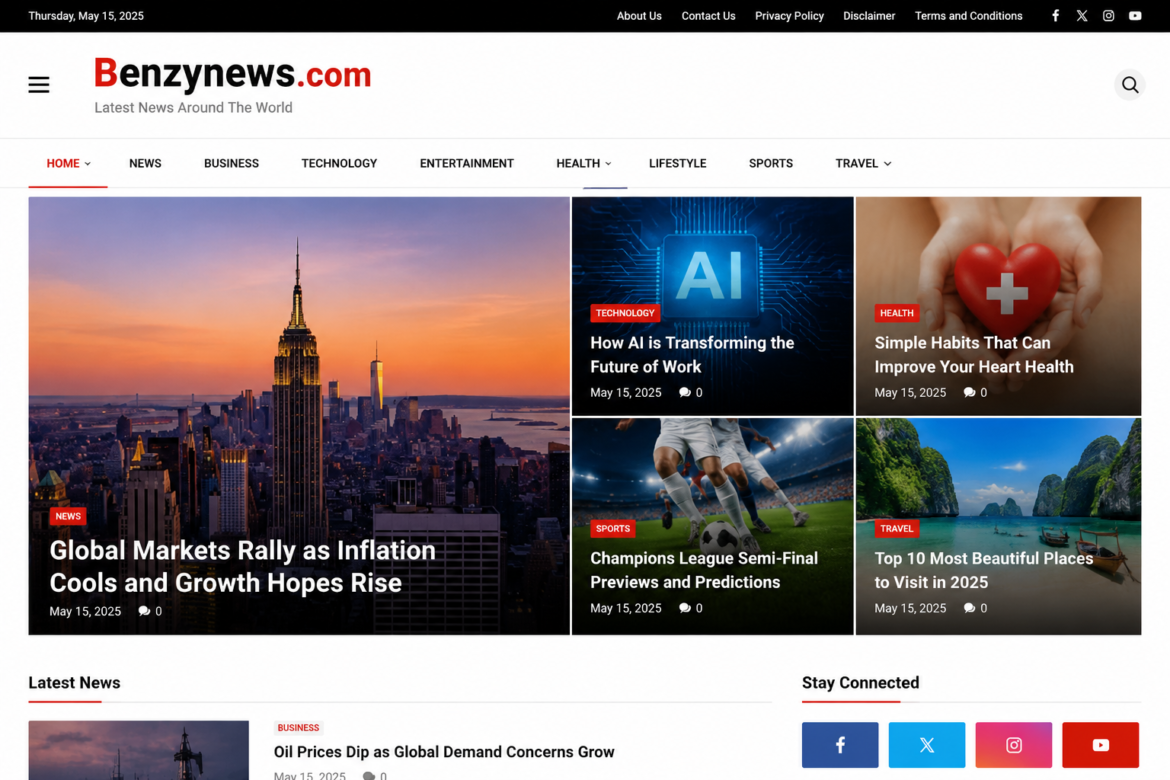
Task: Click YouTube button under Stay Connected
Action: 1101,745
